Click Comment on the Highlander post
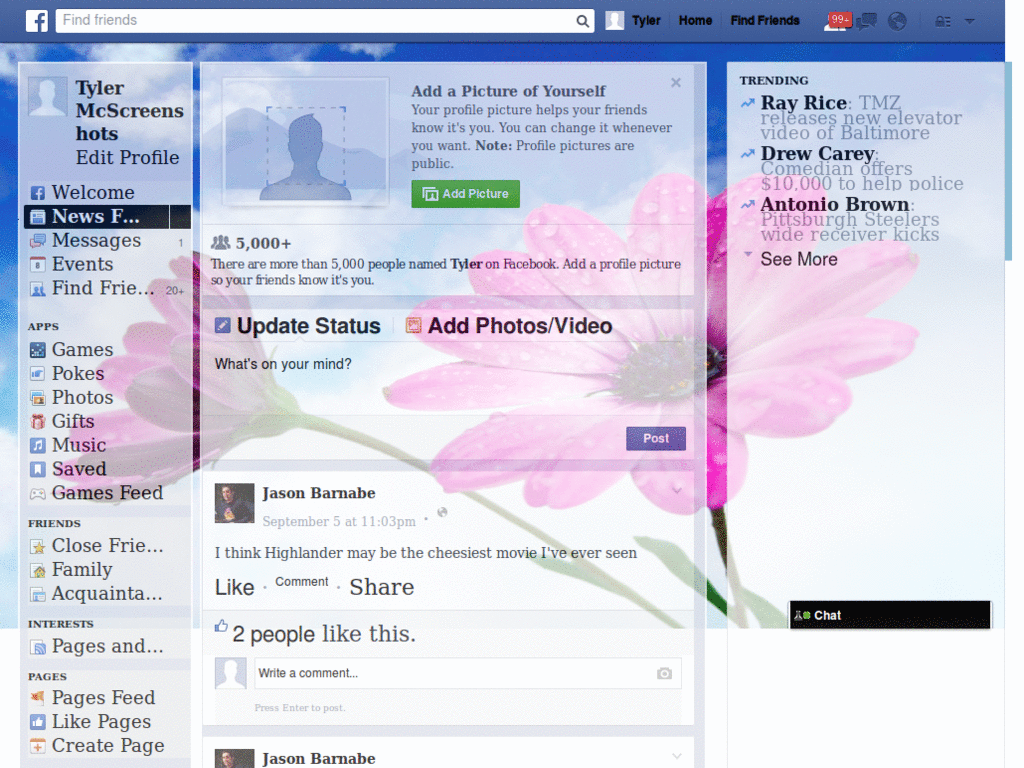Image resolution: width=1024 pixels, height=768 pixels. 302,582
